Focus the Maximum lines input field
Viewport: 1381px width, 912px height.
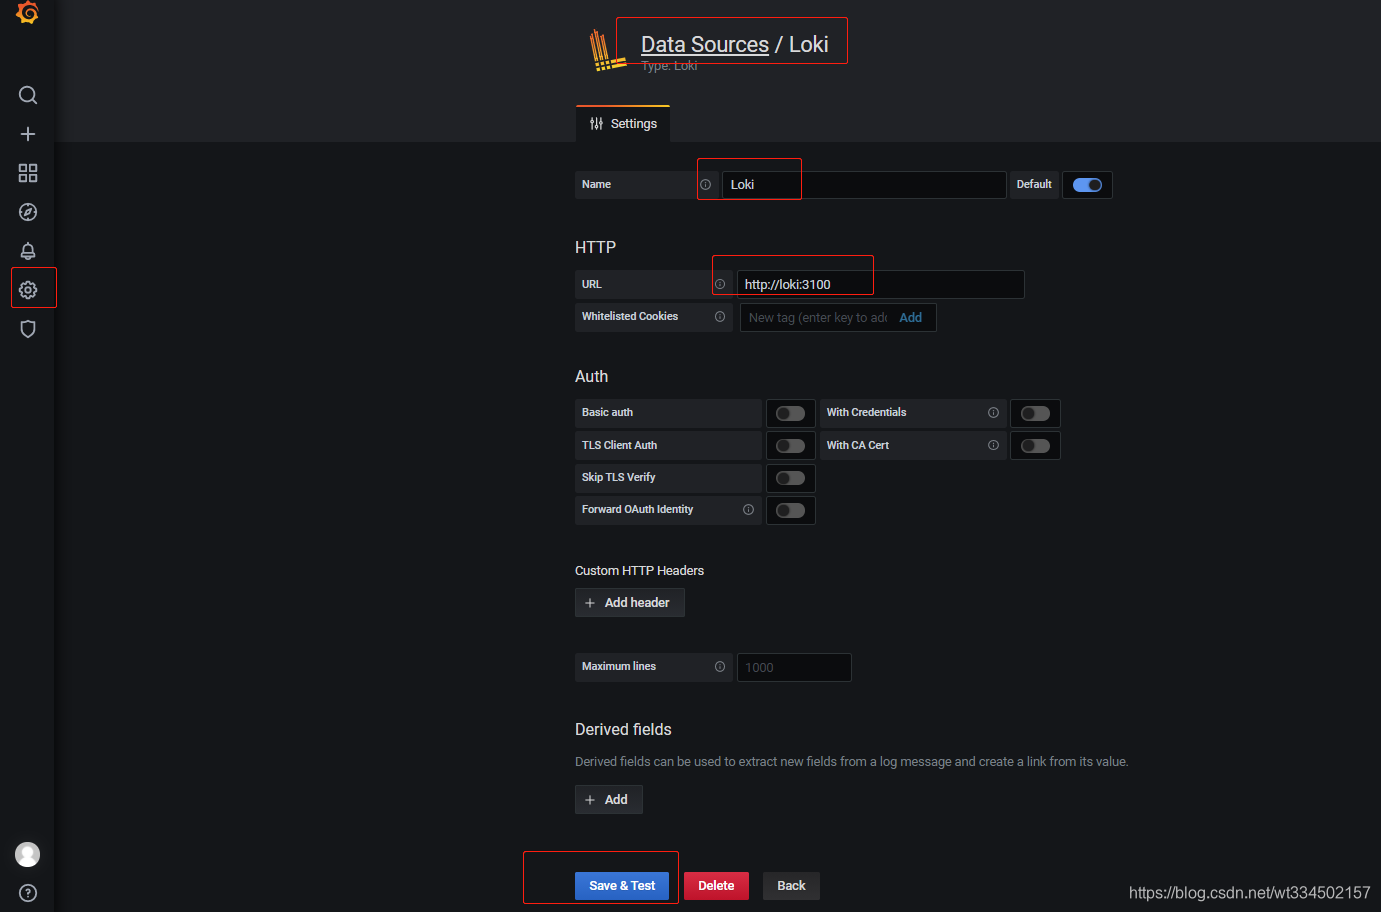[794, 667]
